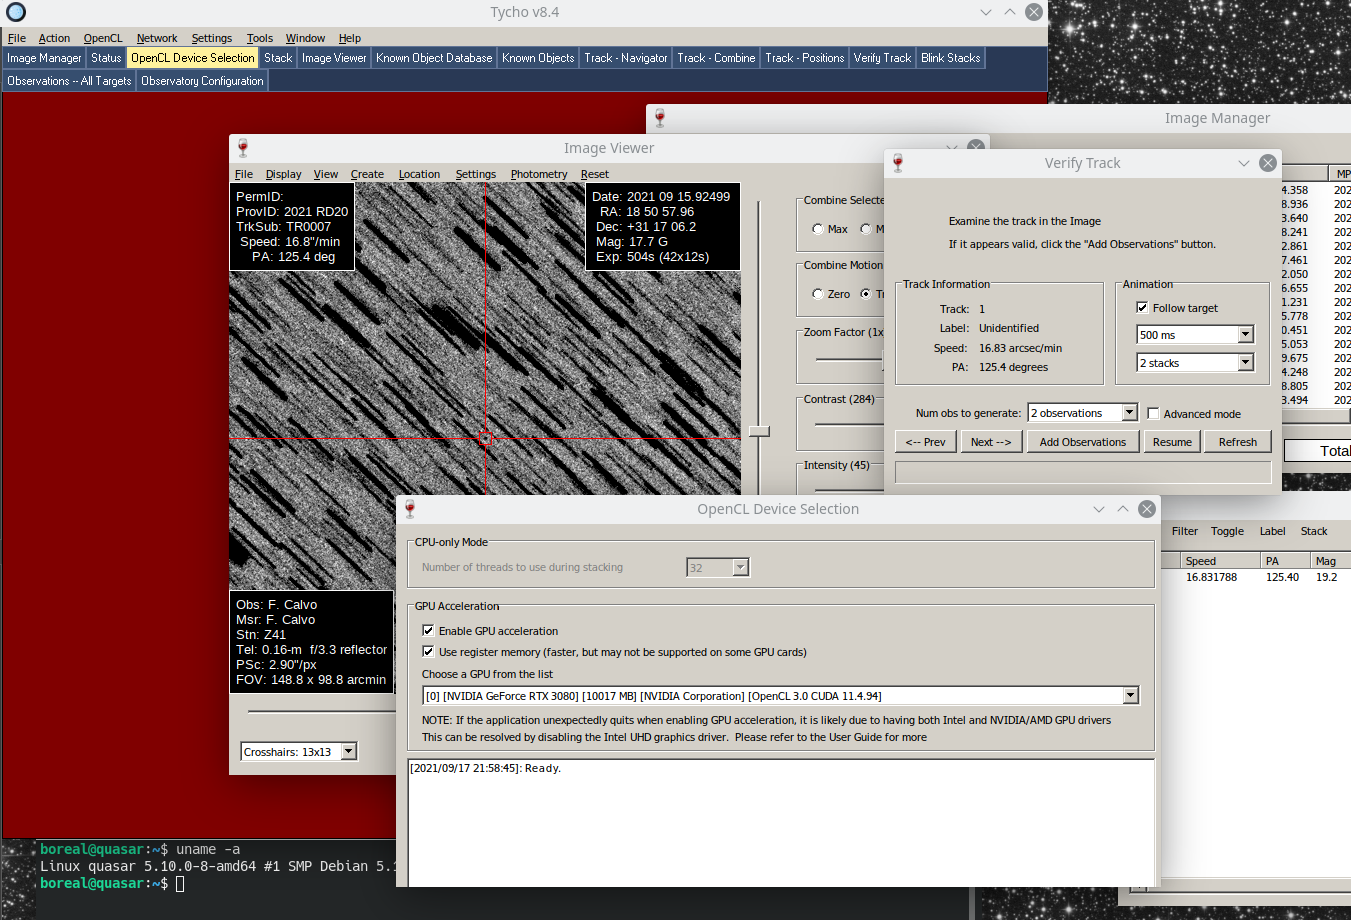
Task: Open the 2 stacks dropdown
Action: click(x=1245, y=362)
